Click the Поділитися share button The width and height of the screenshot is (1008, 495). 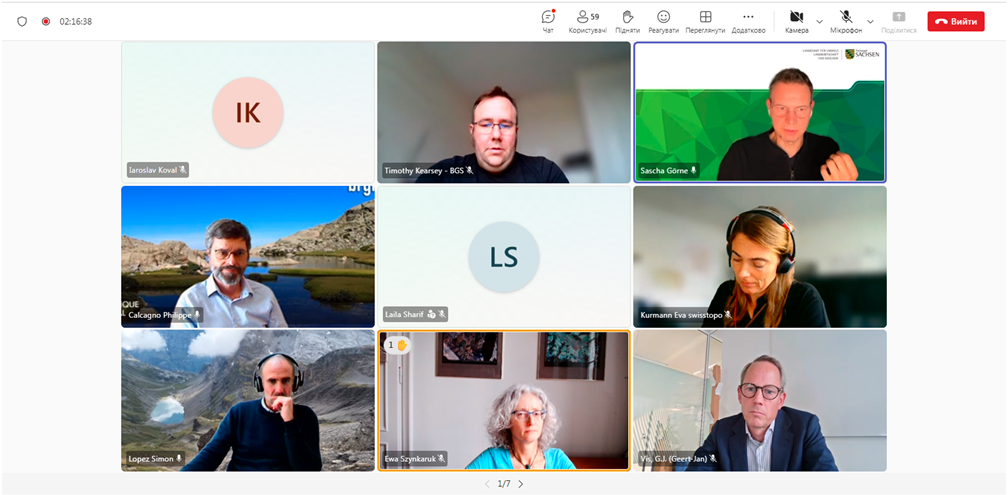tap(899, 21)
